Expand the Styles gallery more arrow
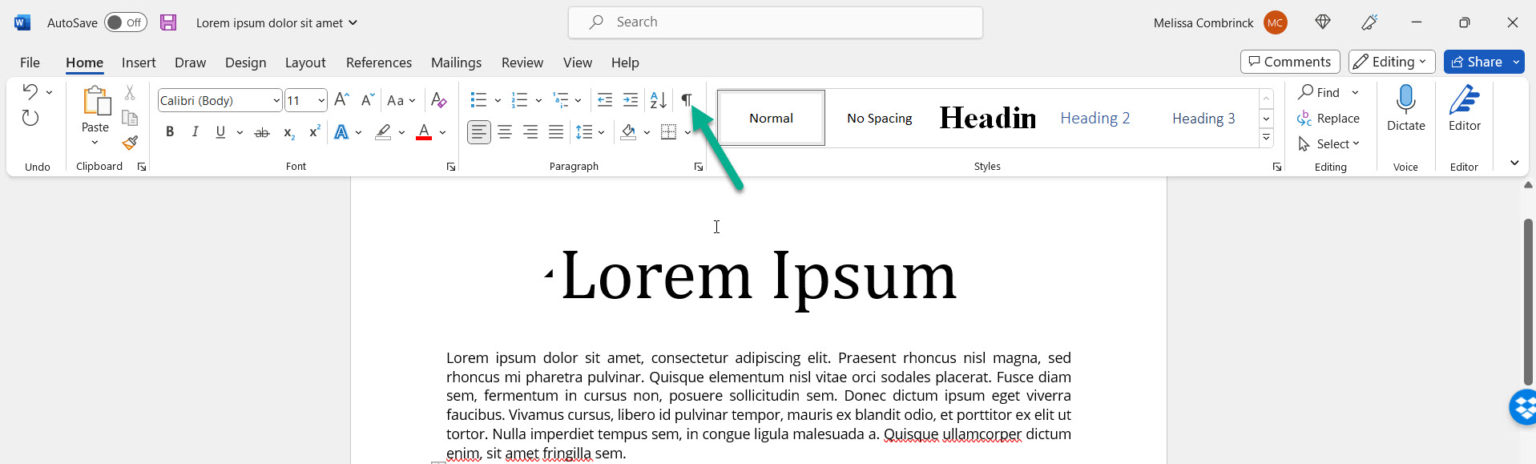 coord(1266,137)
